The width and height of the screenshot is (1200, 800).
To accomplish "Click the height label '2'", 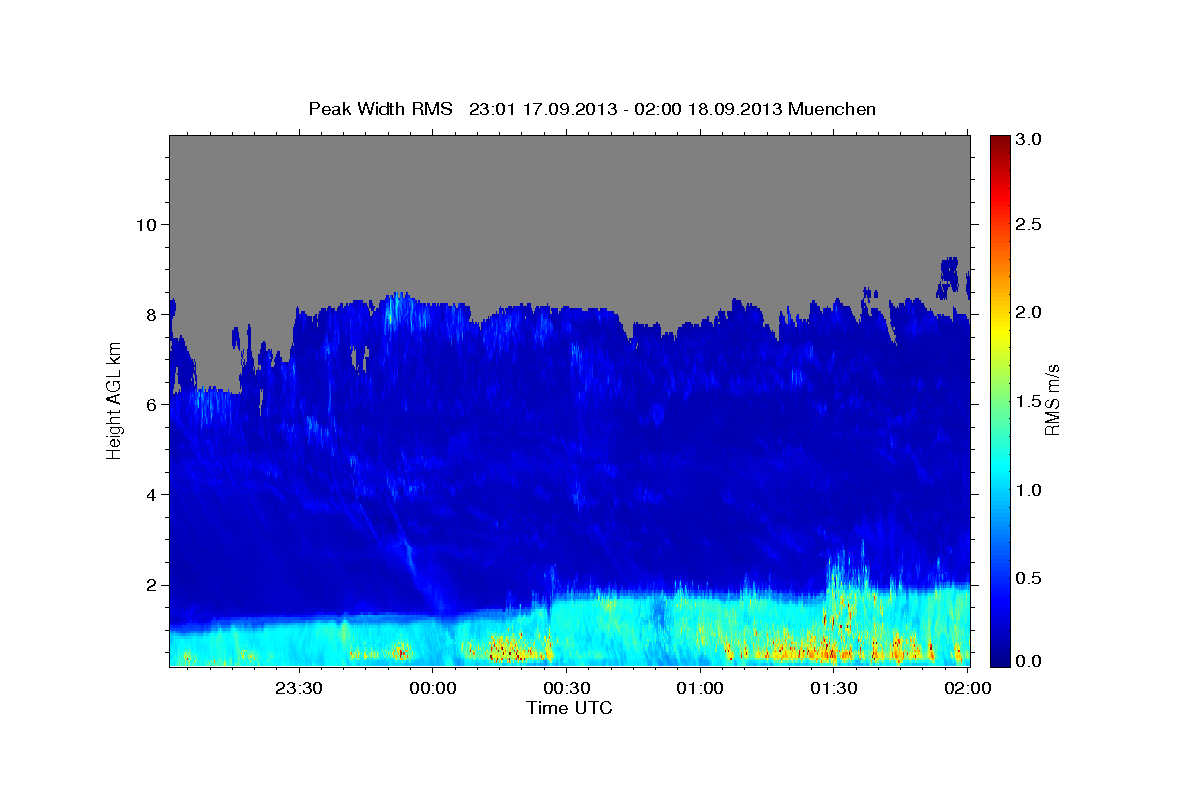I will (151, 585).
